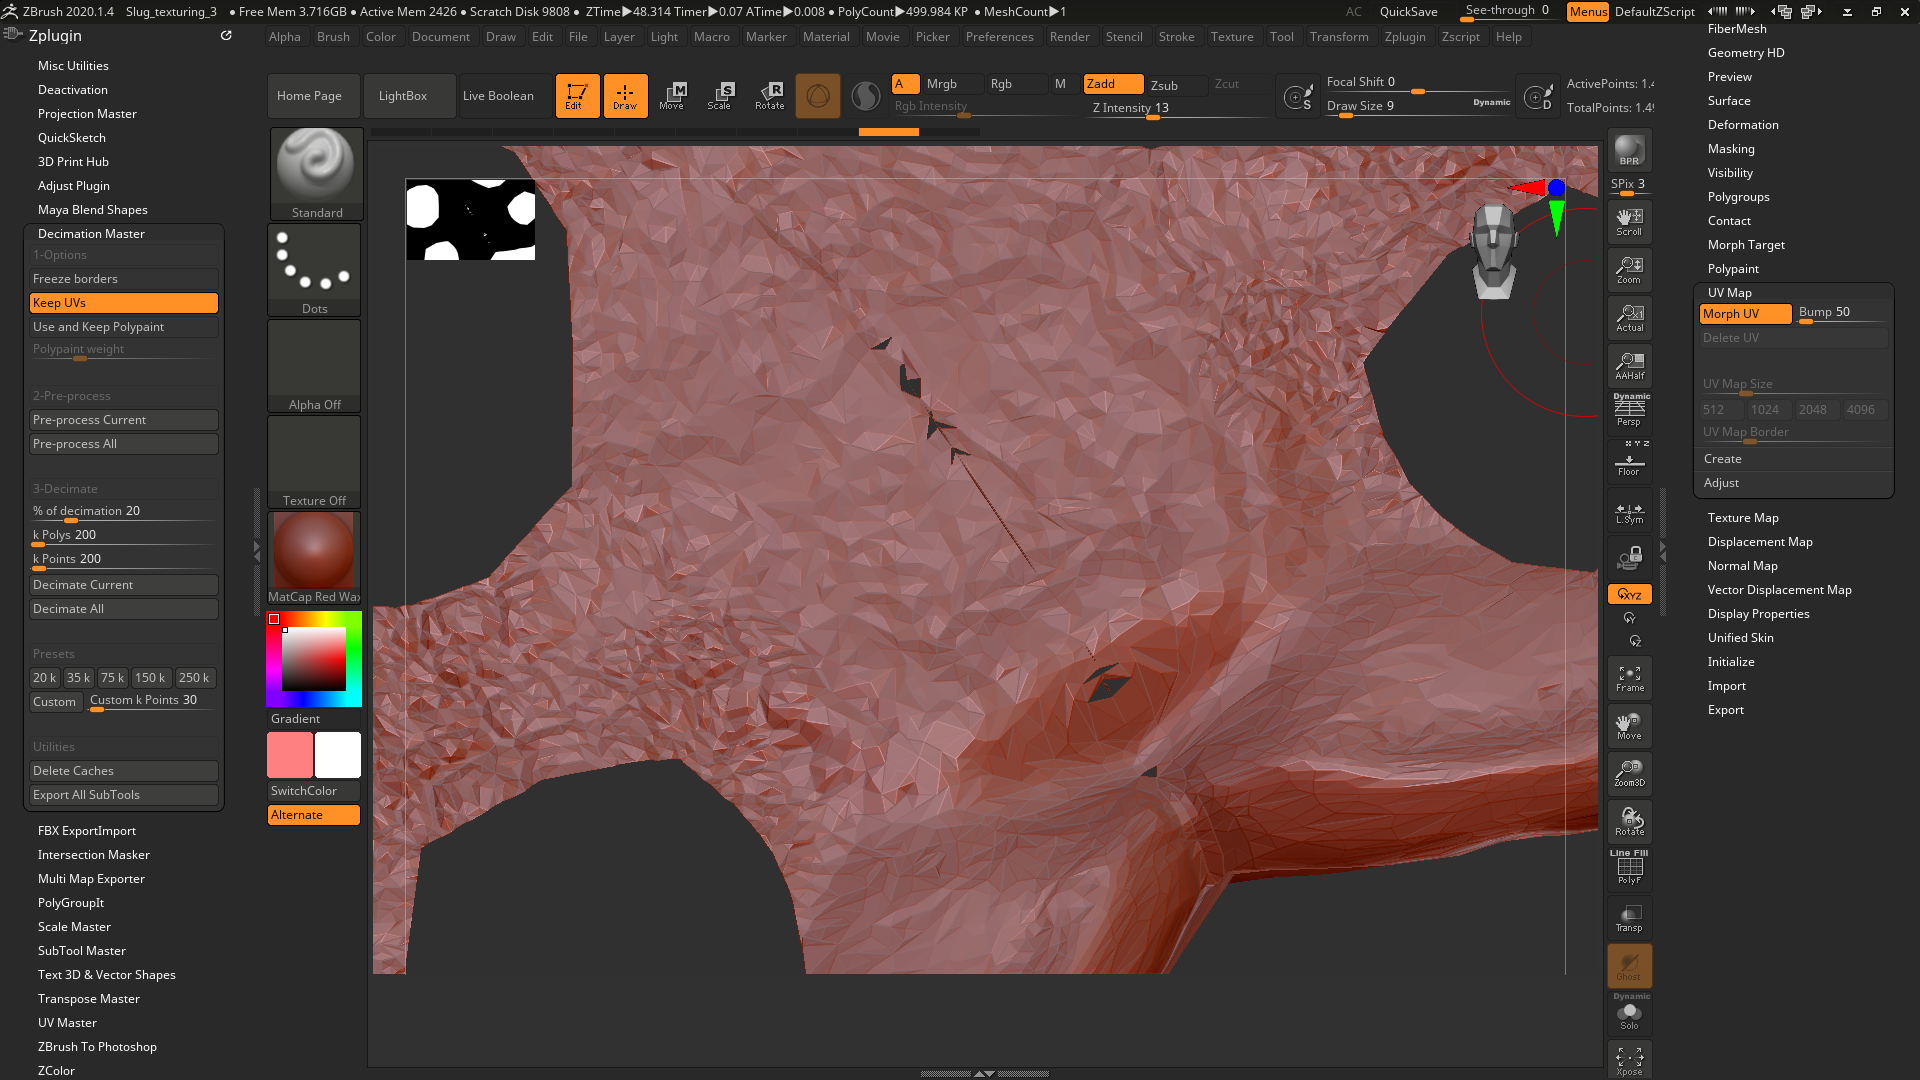
Task: Click the Pre-process Current button
Action: [x=123, y=419]
